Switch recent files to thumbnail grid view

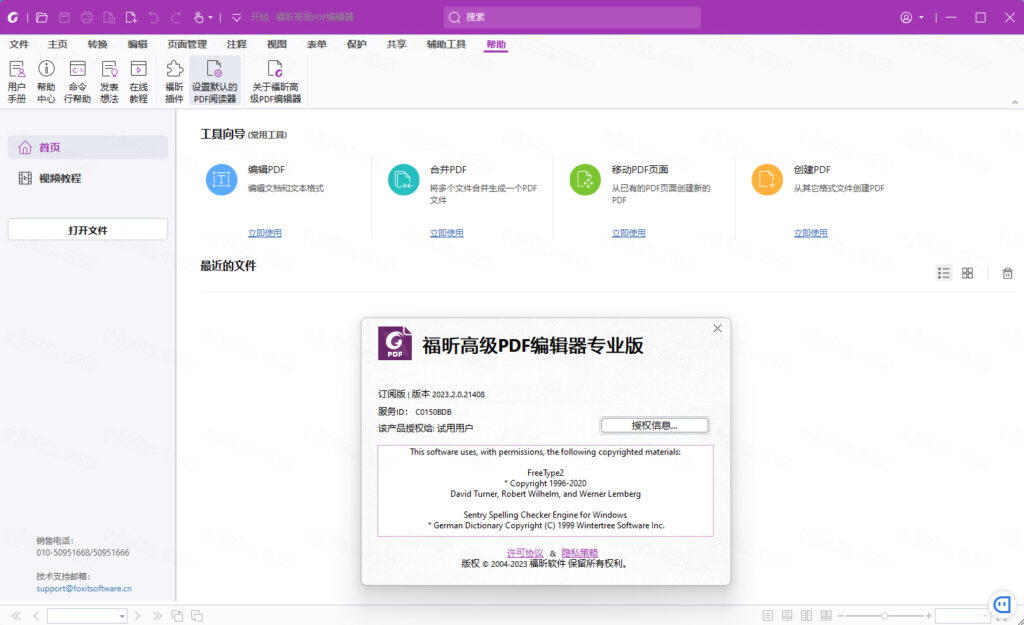tap(967, 273)
